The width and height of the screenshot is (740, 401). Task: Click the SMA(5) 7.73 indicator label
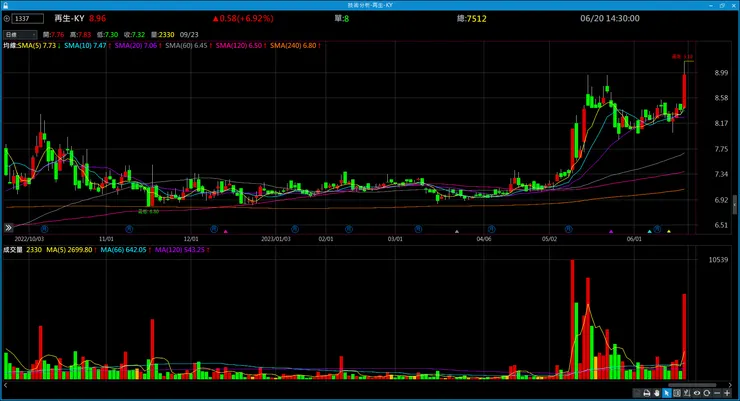[37, 46]
